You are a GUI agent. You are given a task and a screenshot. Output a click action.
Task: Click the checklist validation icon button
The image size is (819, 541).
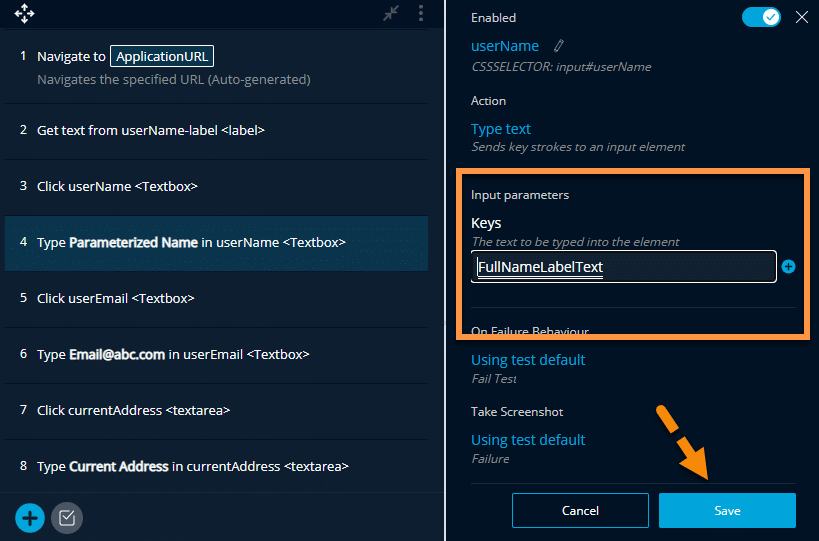coord(67,518)
